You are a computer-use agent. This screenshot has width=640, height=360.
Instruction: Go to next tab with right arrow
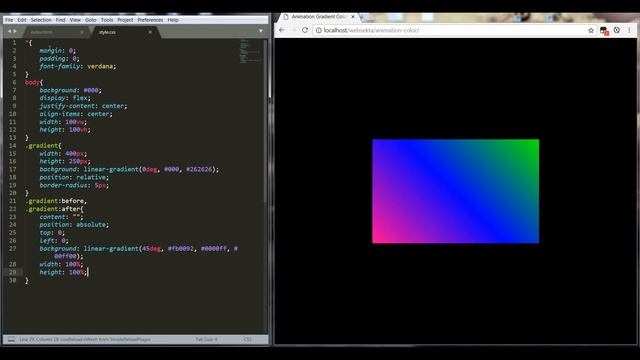pyautogui.click(x=15, y=31)
